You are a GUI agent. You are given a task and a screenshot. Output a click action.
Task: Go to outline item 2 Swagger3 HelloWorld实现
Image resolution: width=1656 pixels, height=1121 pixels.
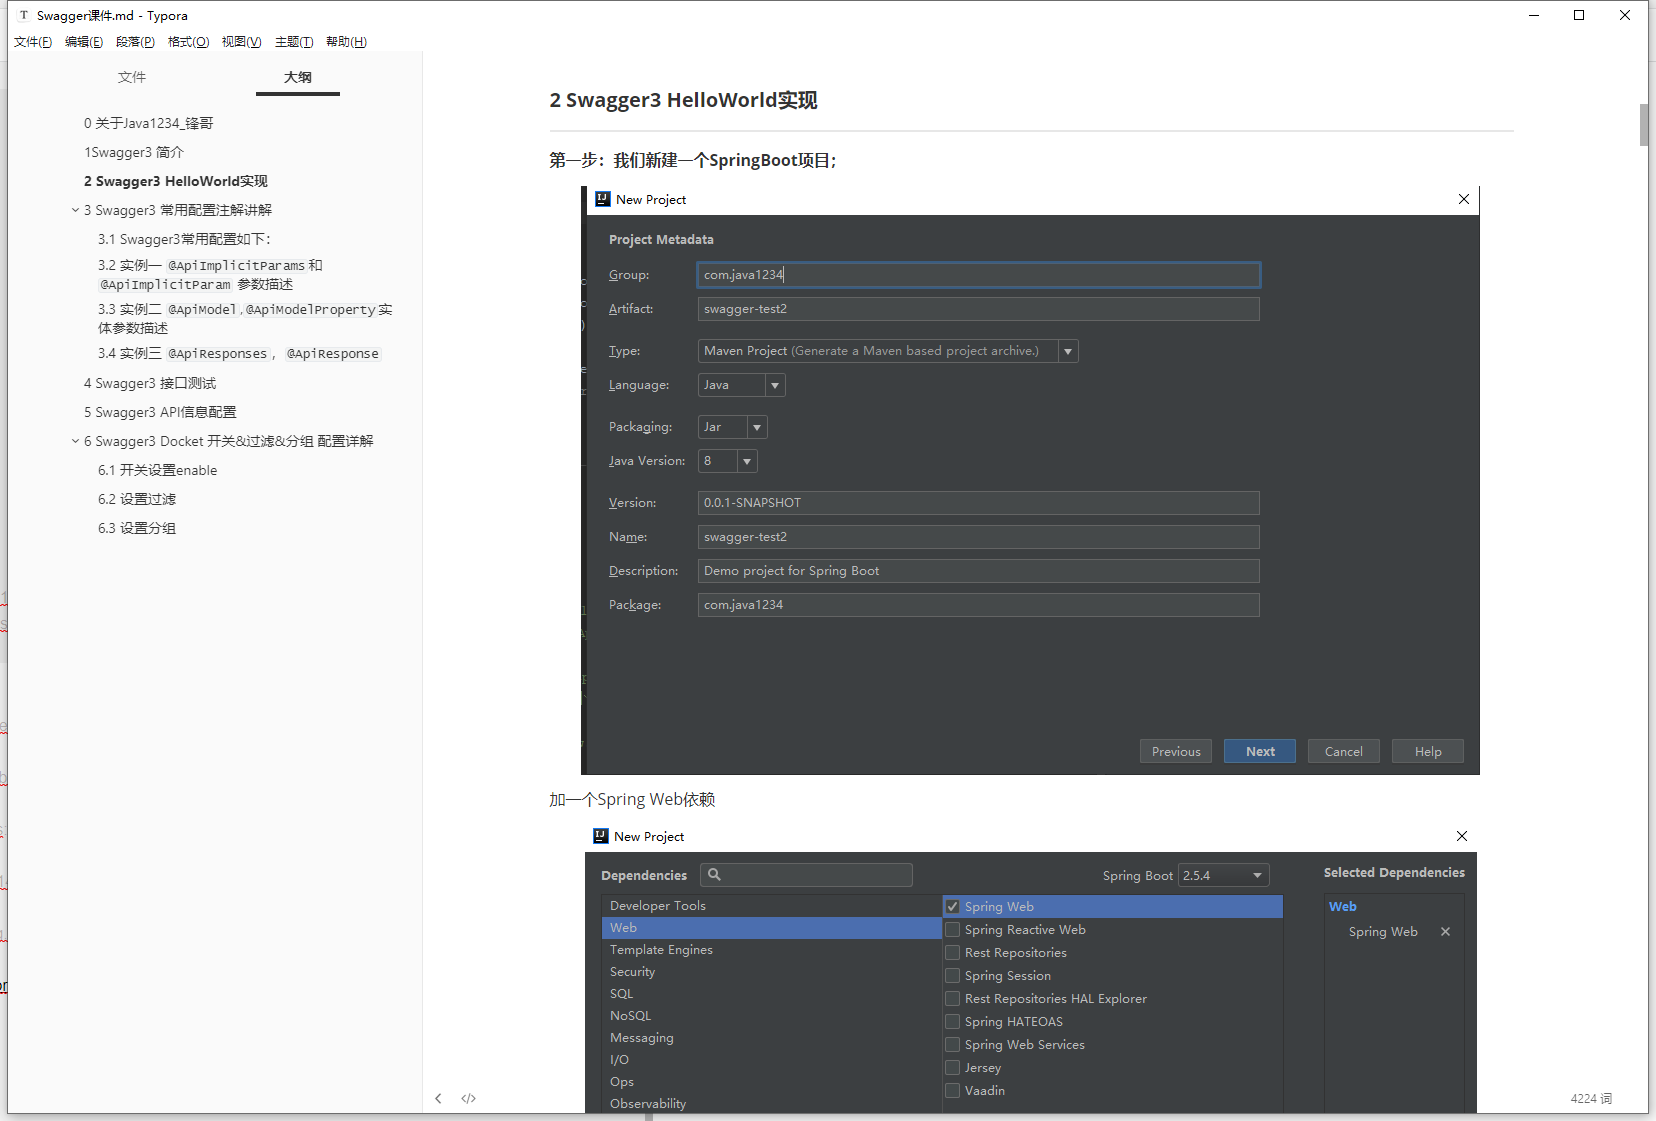click(176, 181)
